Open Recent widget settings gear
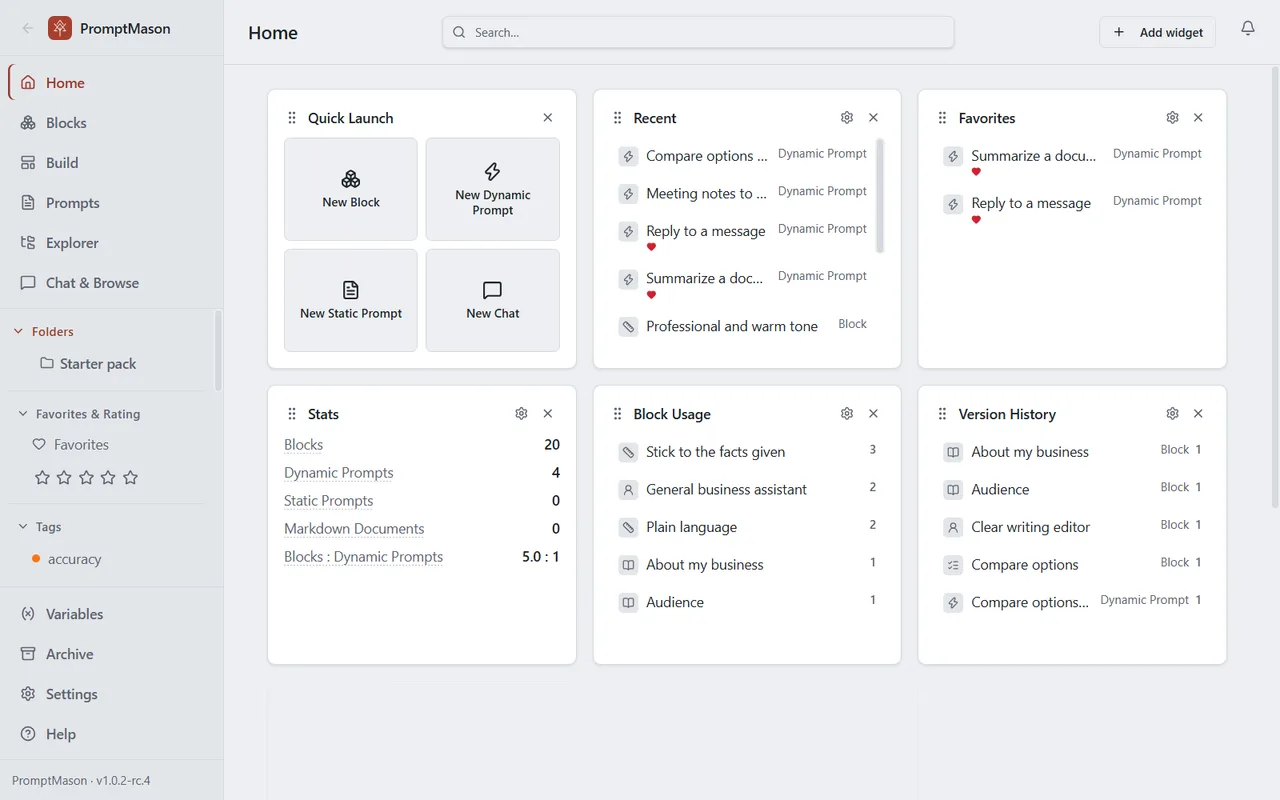The height and width of the screenshot is (800, 1280). [x=847, y=118]
